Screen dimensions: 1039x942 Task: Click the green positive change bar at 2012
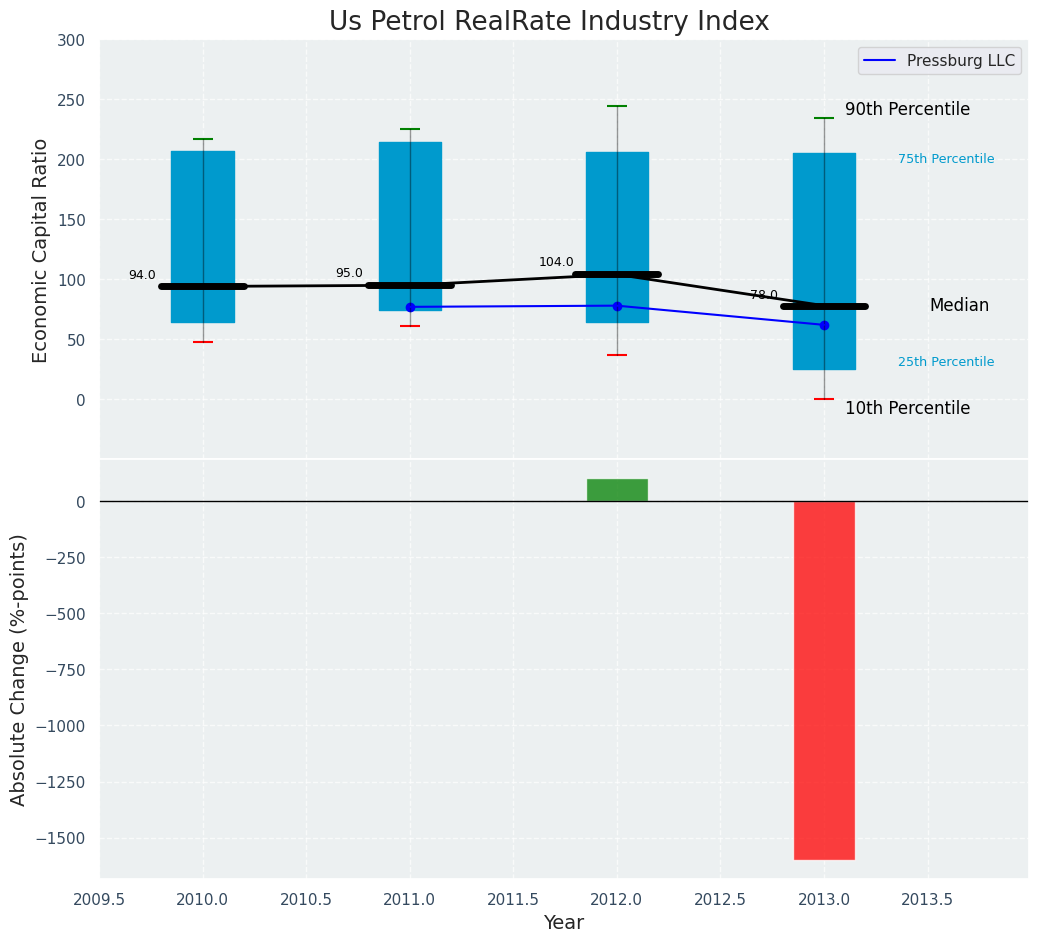617,490
